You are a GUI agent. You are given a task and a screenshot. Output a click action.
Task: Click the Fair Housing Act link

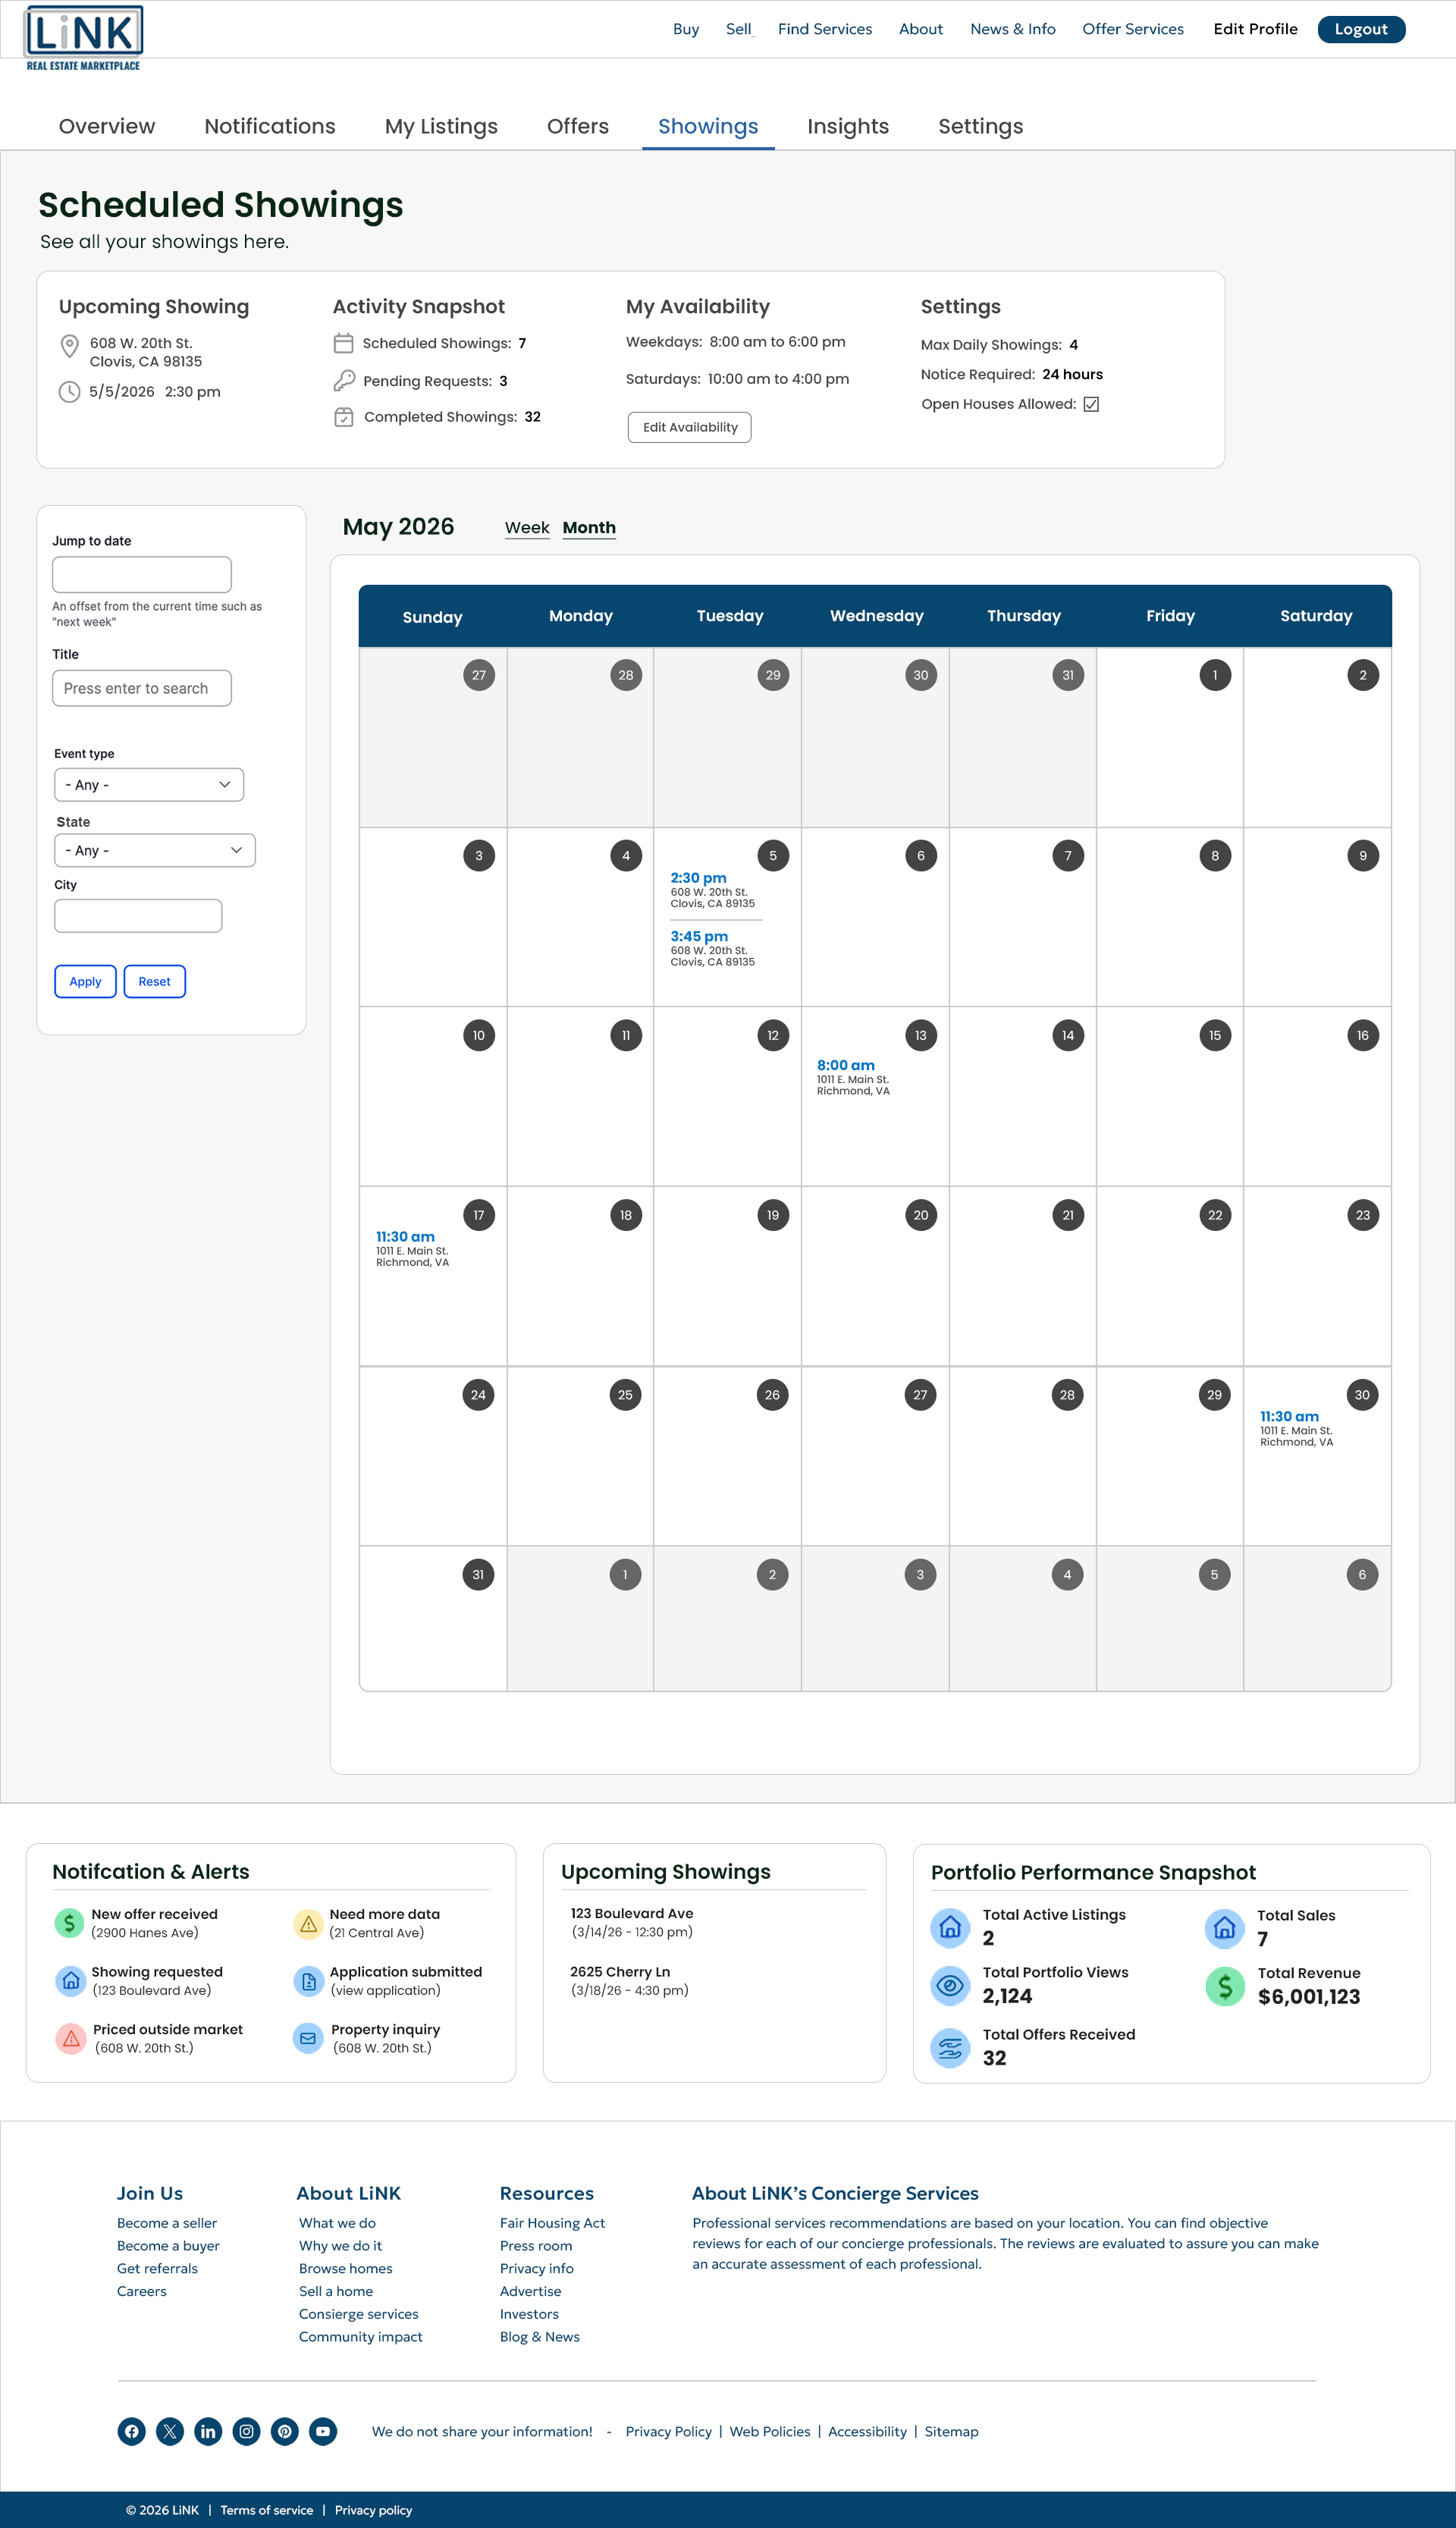point(552,2223)
